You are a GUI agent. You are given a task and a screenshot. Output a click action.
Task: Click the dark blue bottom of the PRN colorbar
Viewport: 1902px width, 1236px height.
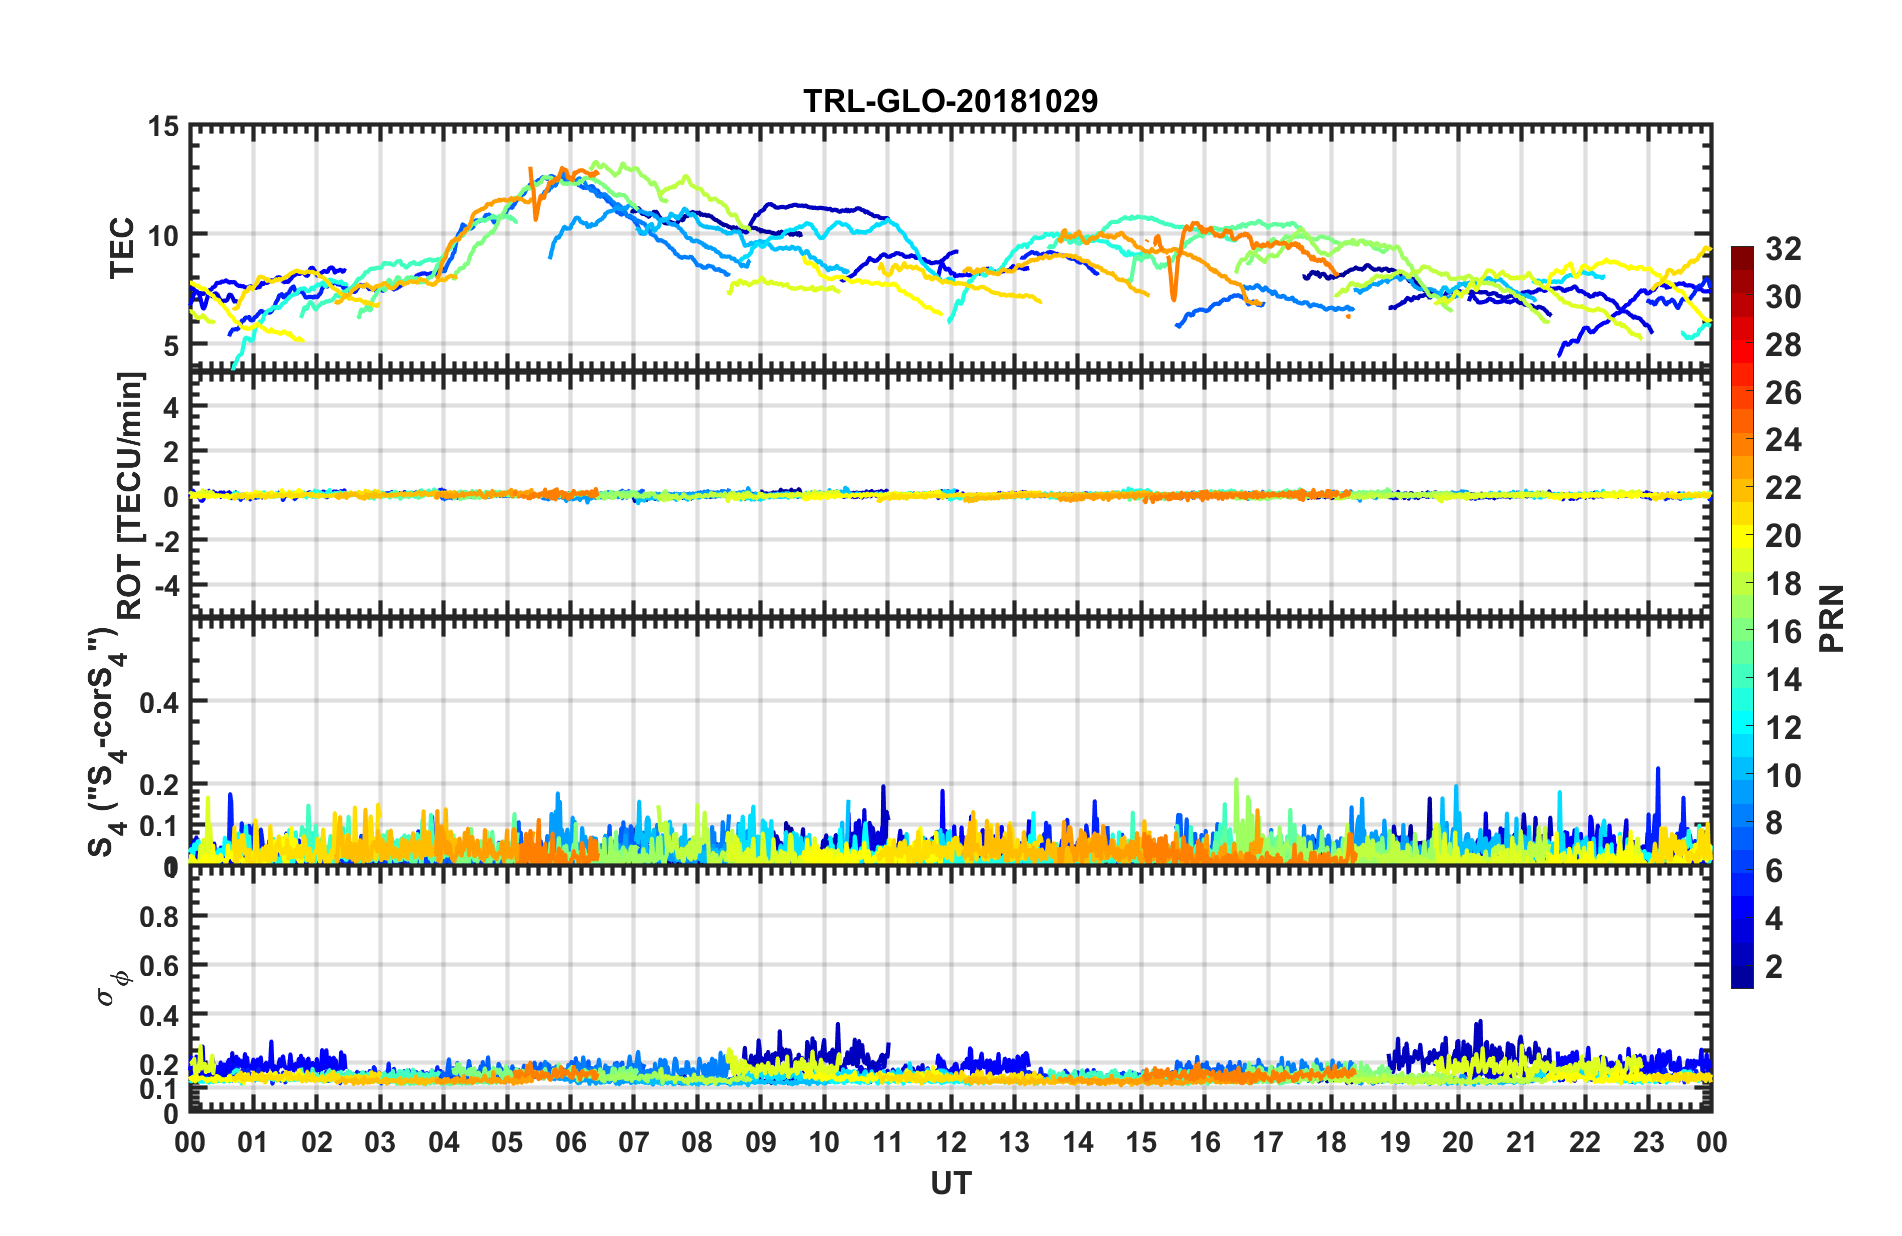click(1742, 977)
